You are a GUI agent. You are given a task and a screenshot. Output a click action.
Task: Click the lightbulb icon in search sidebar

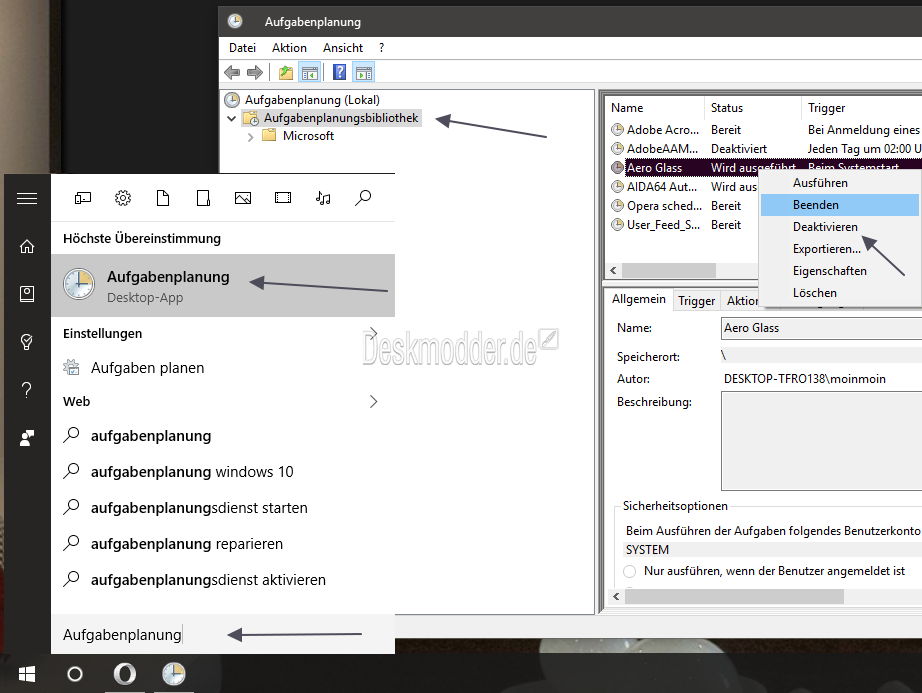point(27,342)
